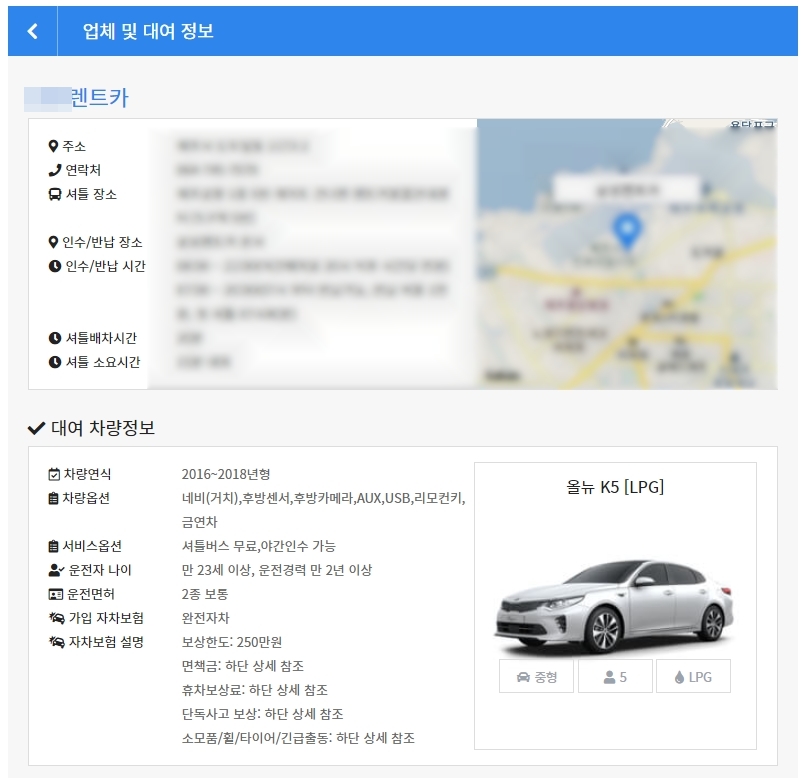The image size is (806, 778).
Task: Click the silver K5 car image
Action: coord(614,606)
